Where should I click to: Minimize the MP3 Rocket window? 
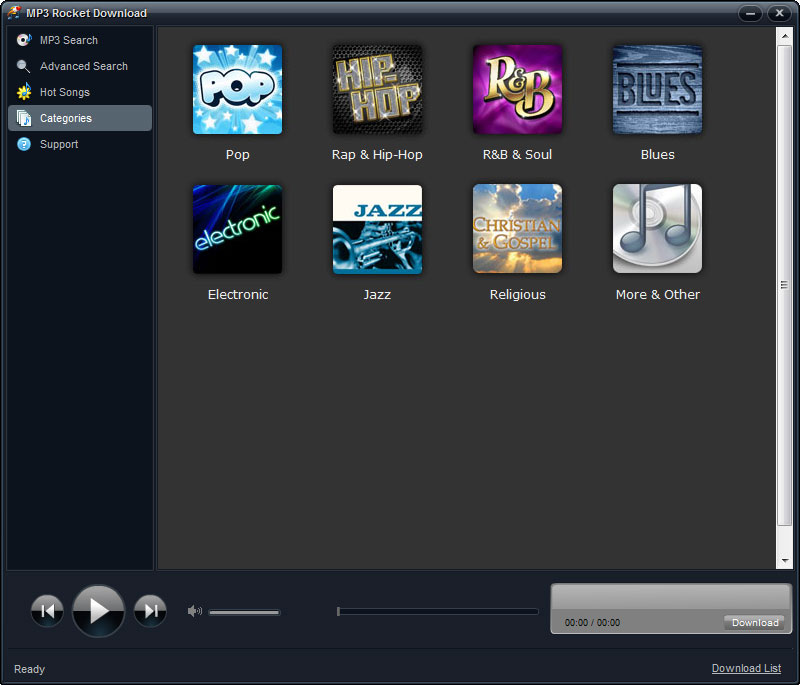tap(750, 13)
